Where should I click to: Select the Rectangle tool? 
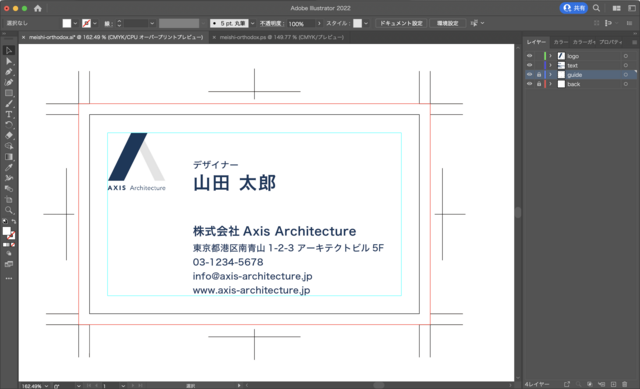tap(9, 93)
